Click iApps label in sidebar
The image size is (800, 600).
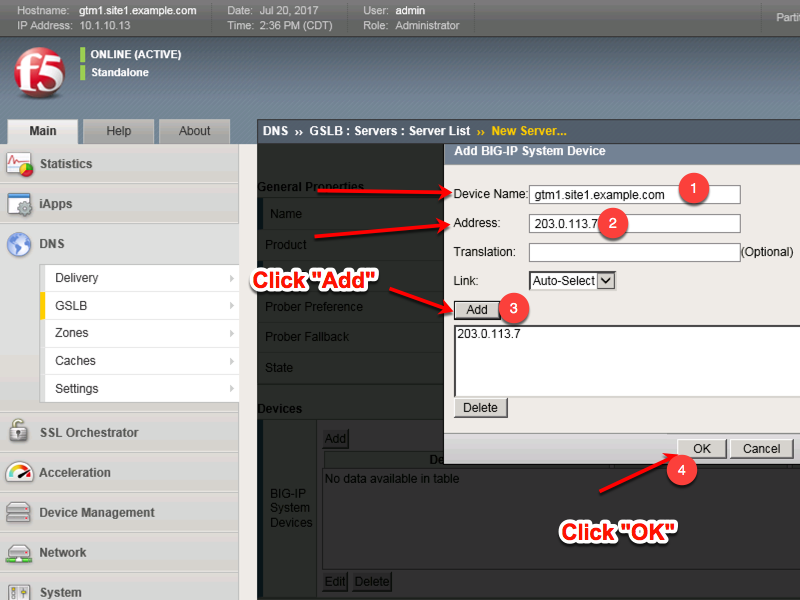click(56, 204)
